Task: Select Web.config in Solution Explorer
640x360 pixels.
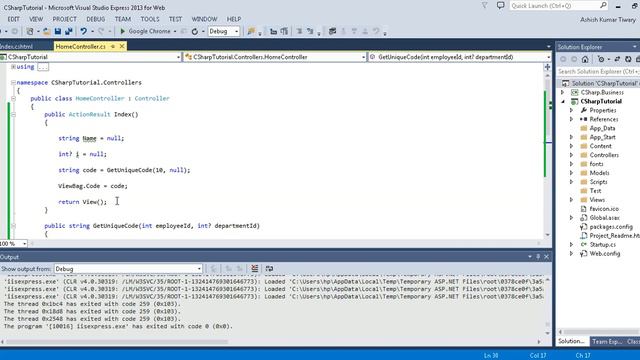Action: coord(604,253)
